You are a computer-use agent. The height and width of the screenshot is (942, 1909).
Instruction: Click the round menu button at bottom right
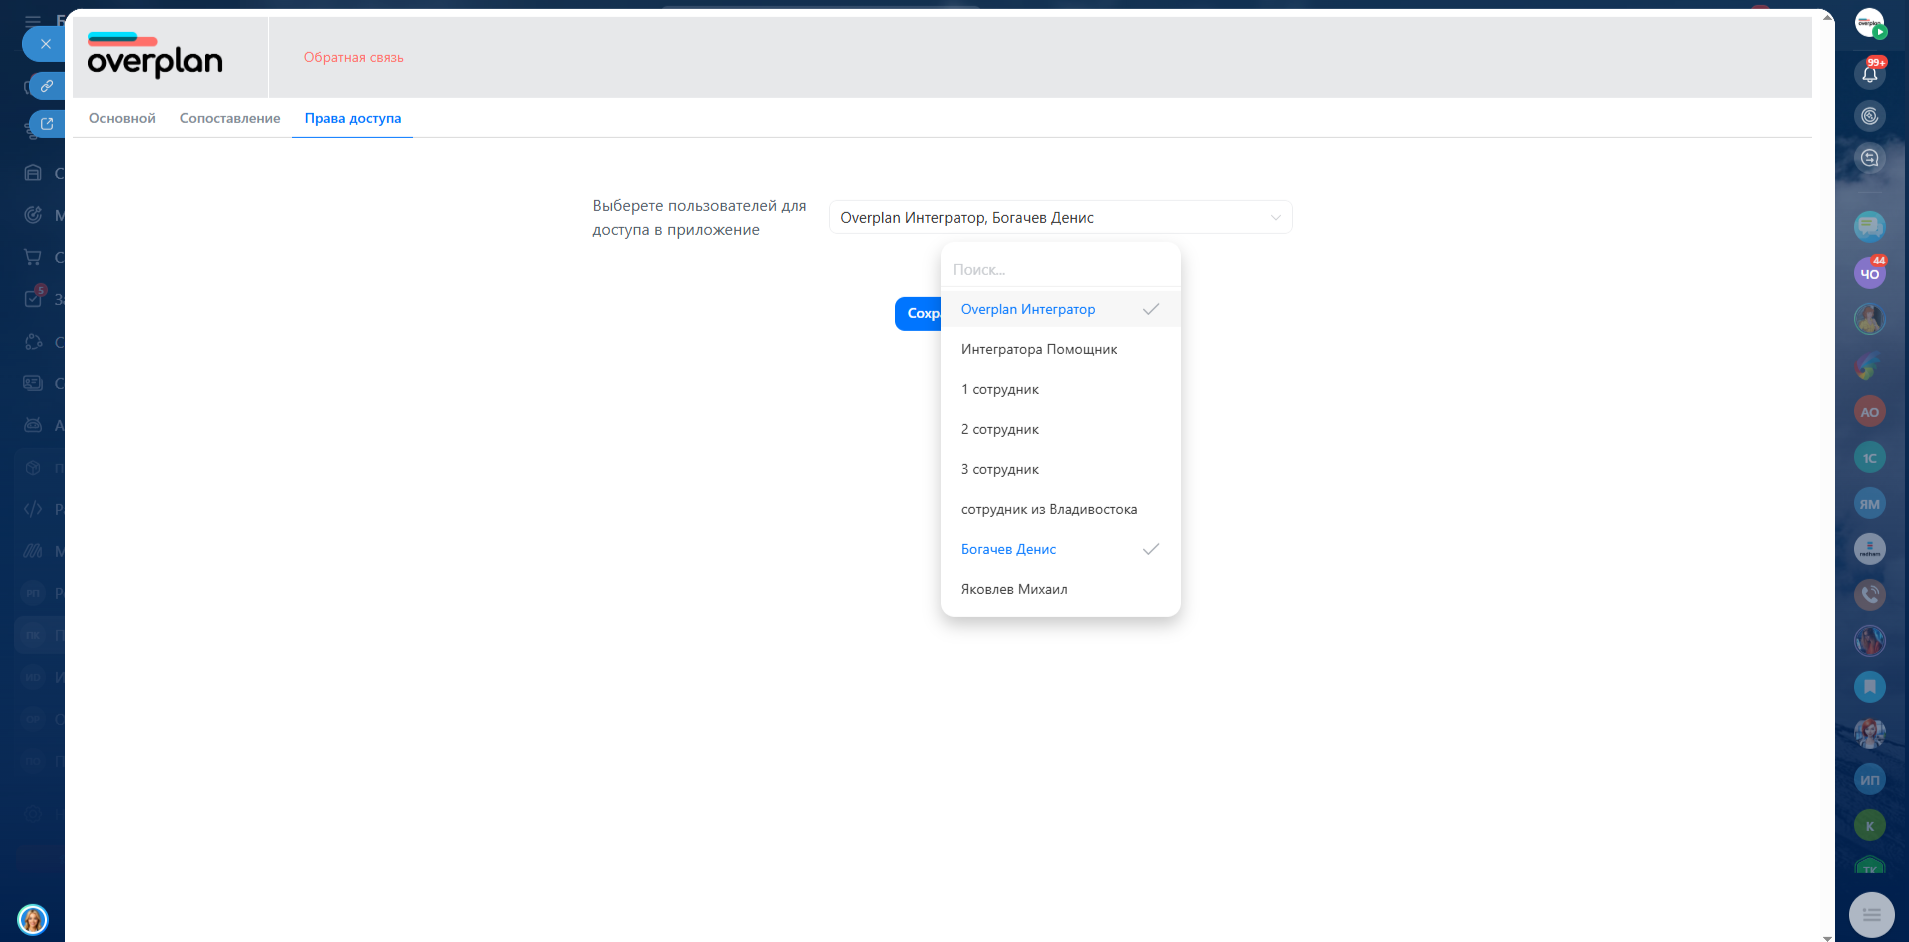(1872, 914)
